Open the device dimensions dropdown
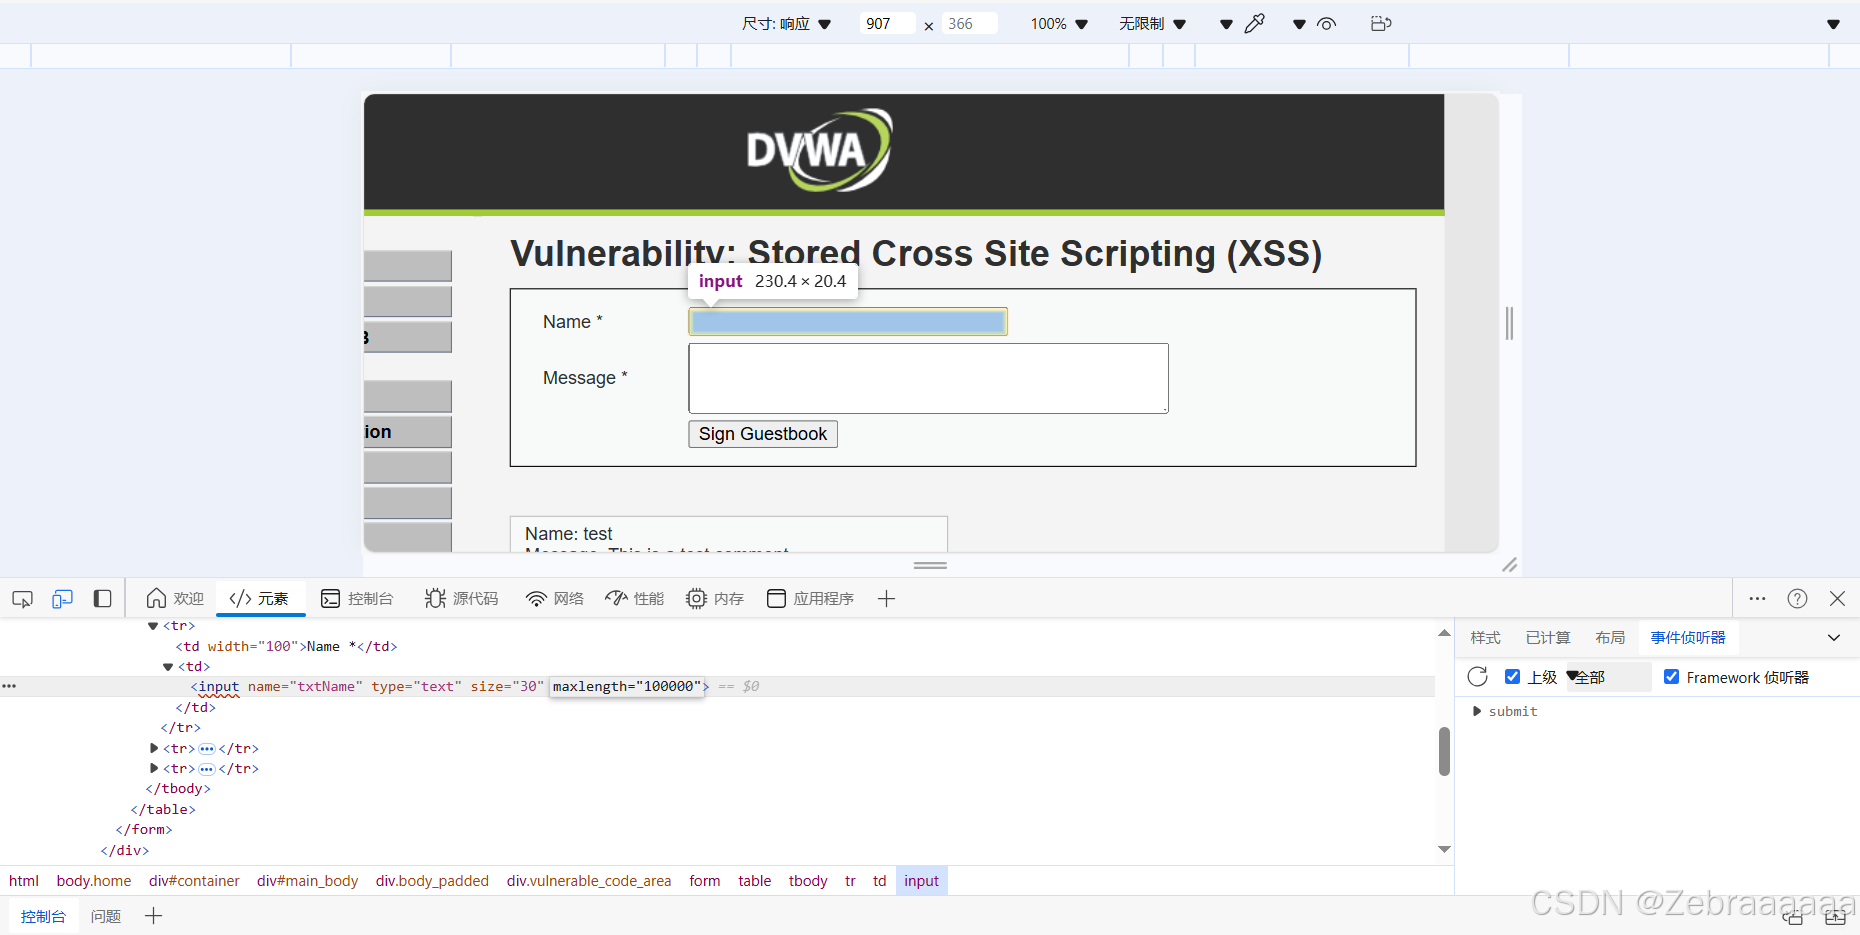 coord(787,23)
